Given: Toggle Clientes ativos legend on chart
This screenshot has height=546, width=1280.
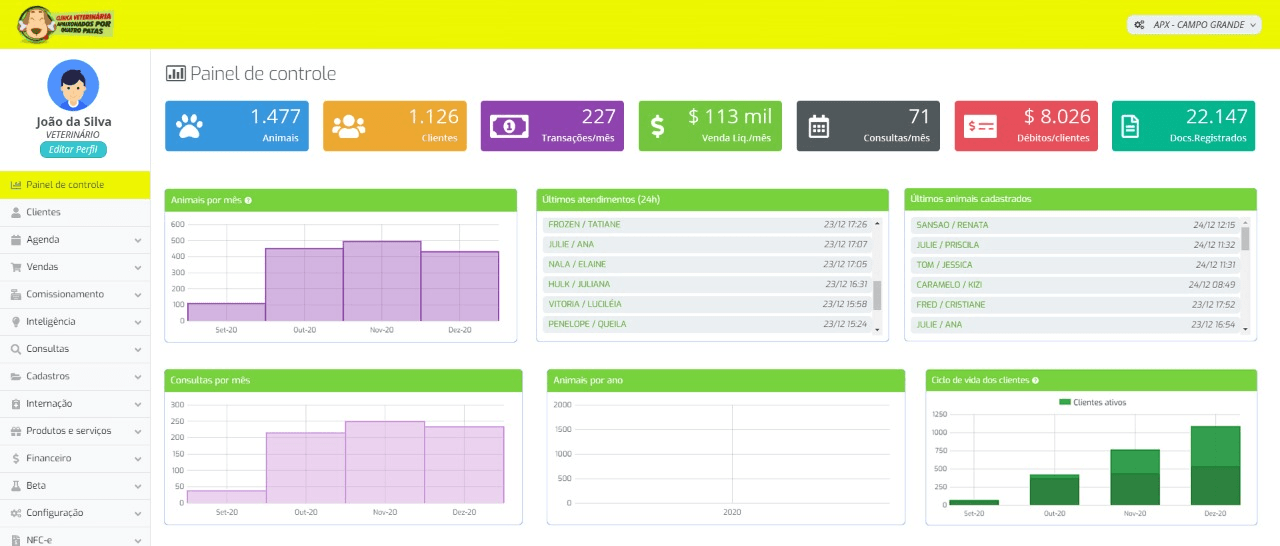Looking at the screenshot, I should point(1092,402).
